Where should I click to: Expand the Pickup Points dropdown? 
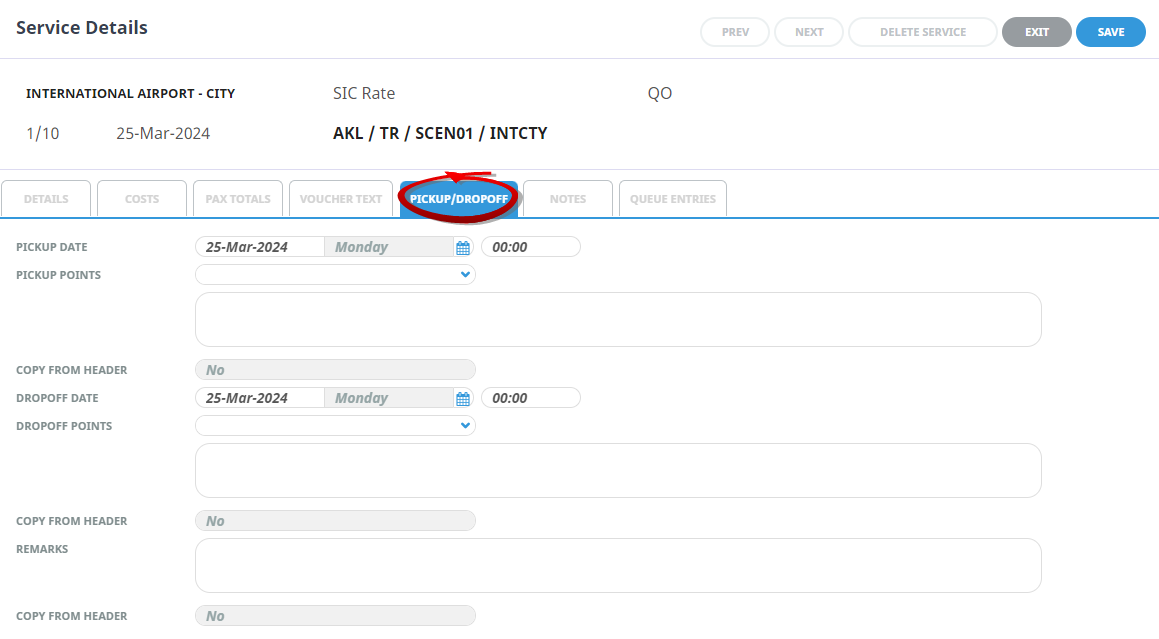pyautogui.click(x=465, y=275)
